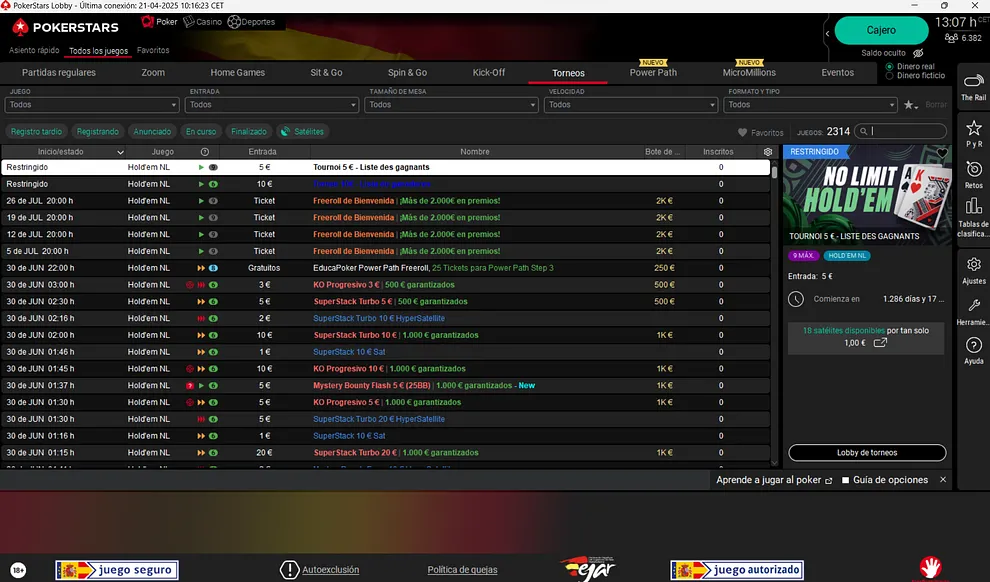This screenshot has width=990, height=582.
Task: Toggle hidden balance eye icon
Action: (918, 53)
